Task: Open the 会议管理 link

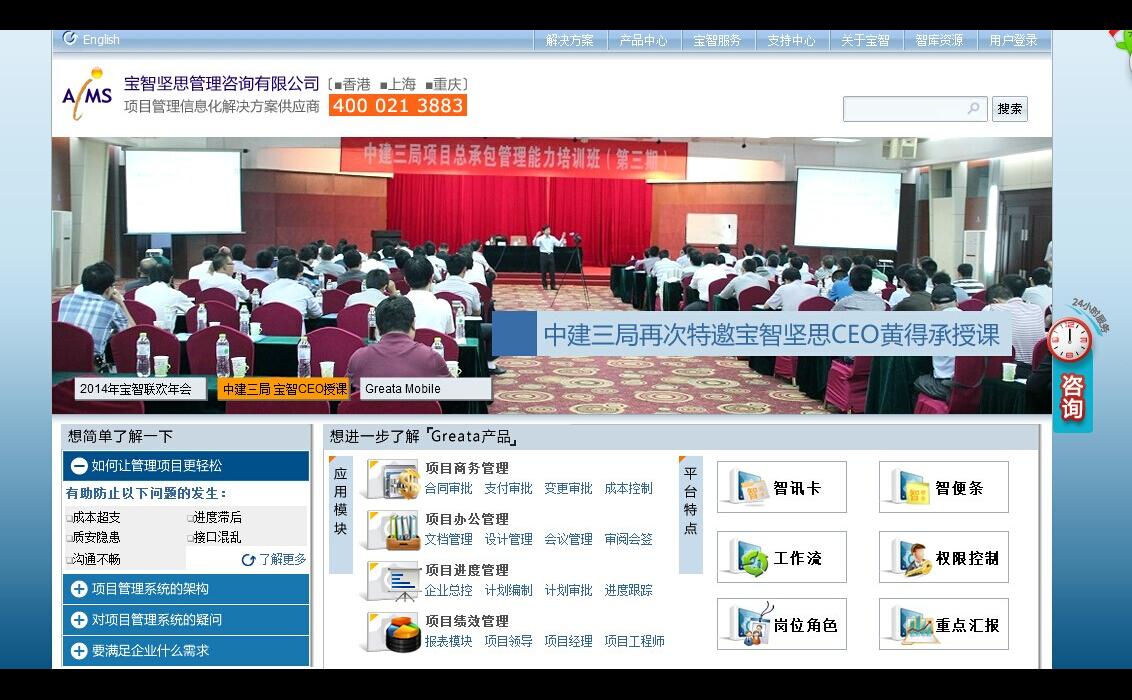Action: tap(568, 539)
